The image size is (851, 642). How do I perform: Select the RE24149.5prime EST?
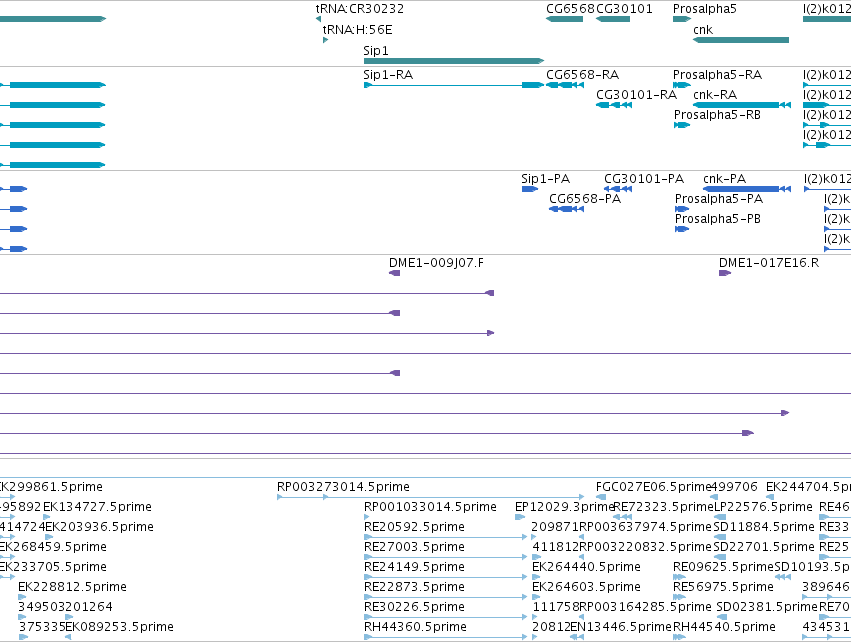click(x=446, y=577)
